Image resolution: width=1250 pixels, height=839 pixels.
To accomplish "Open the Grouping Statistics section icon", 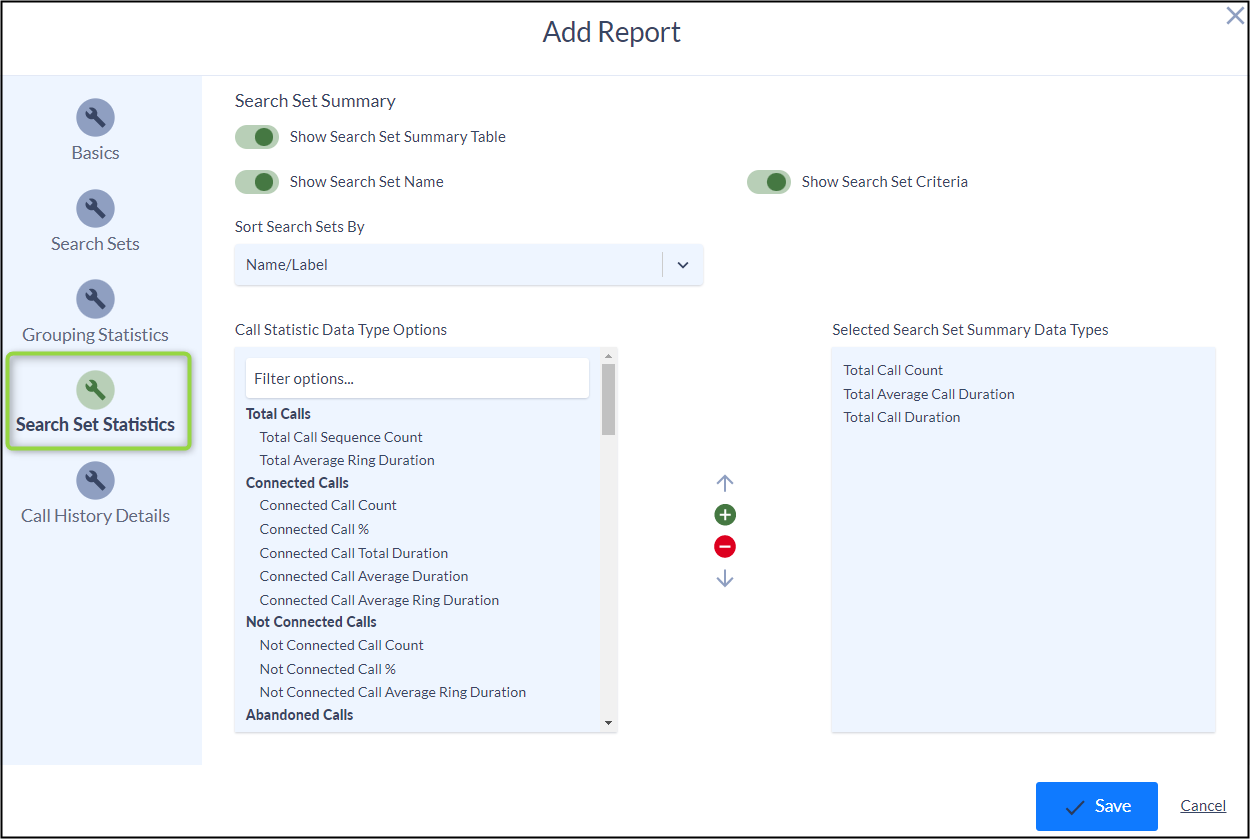I will click(95, 298).
